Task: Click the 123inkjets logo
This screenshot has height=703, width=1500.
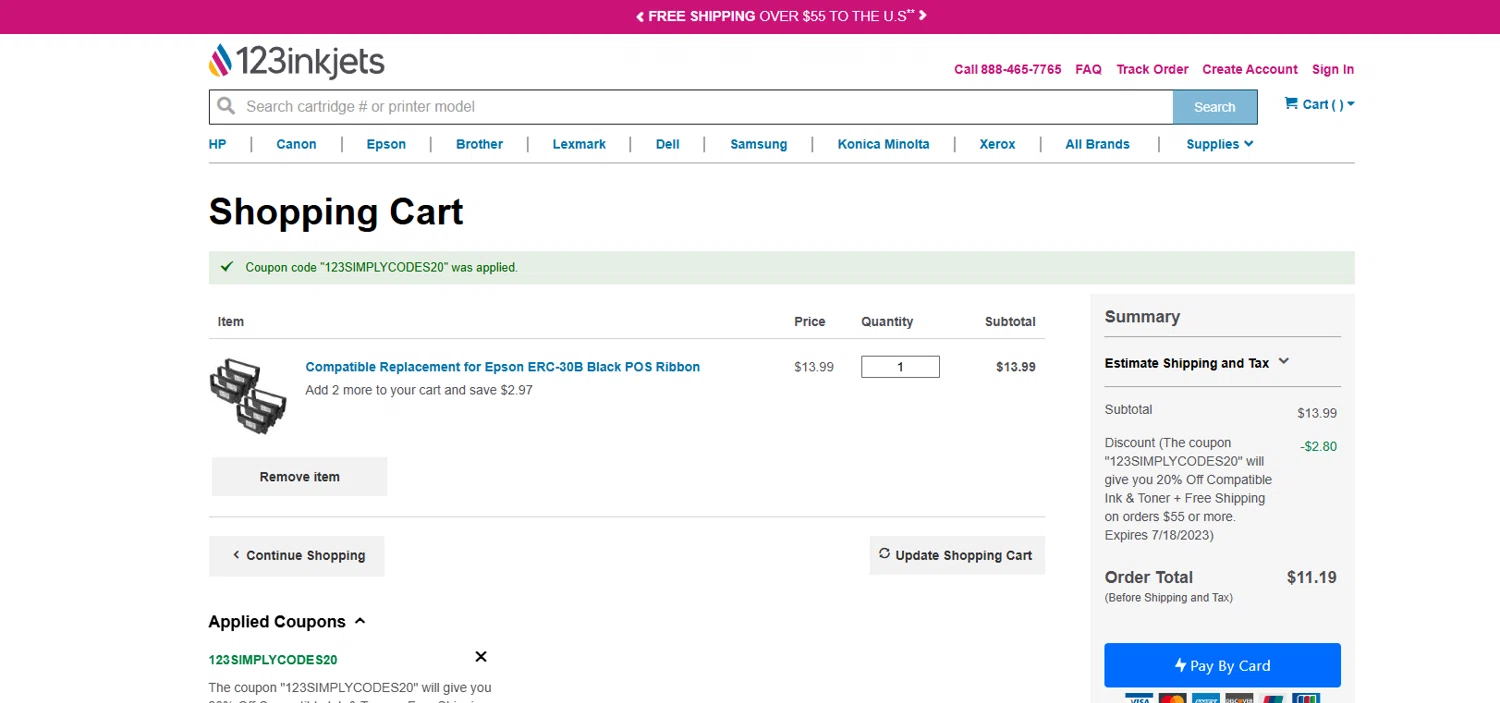Action: click(x=296, y=61)
